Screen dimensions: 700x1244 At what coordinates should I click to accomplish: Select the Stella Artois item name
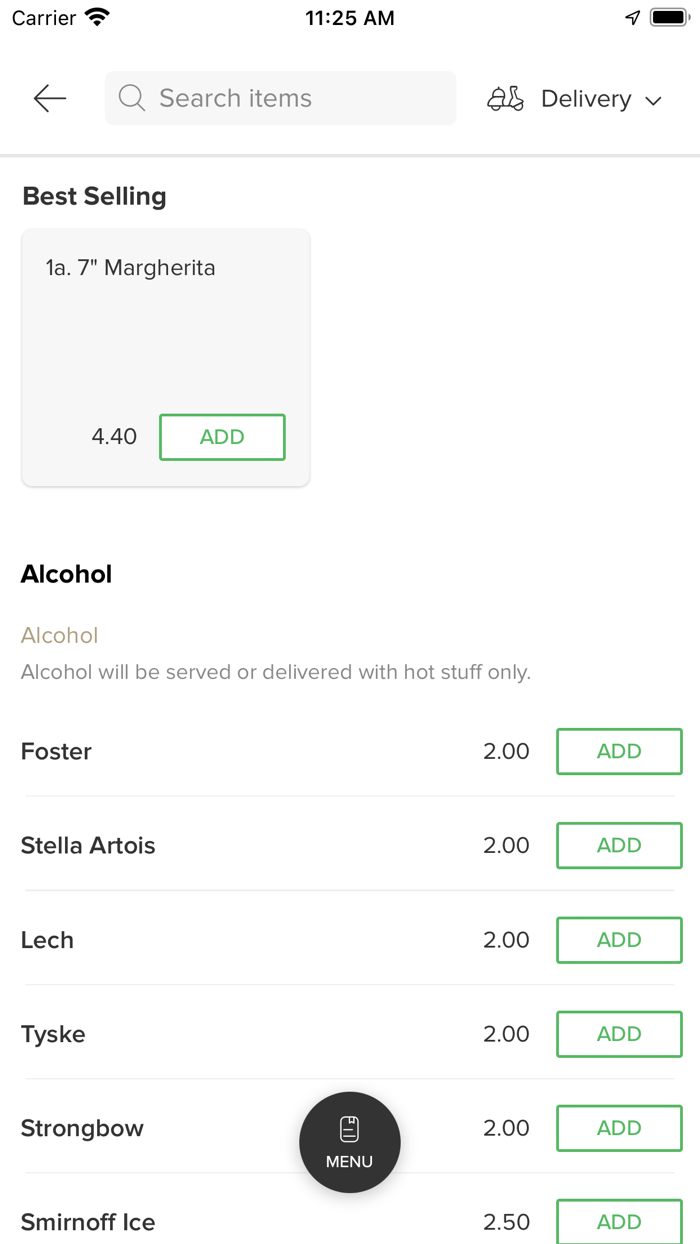tap(88, 845)
